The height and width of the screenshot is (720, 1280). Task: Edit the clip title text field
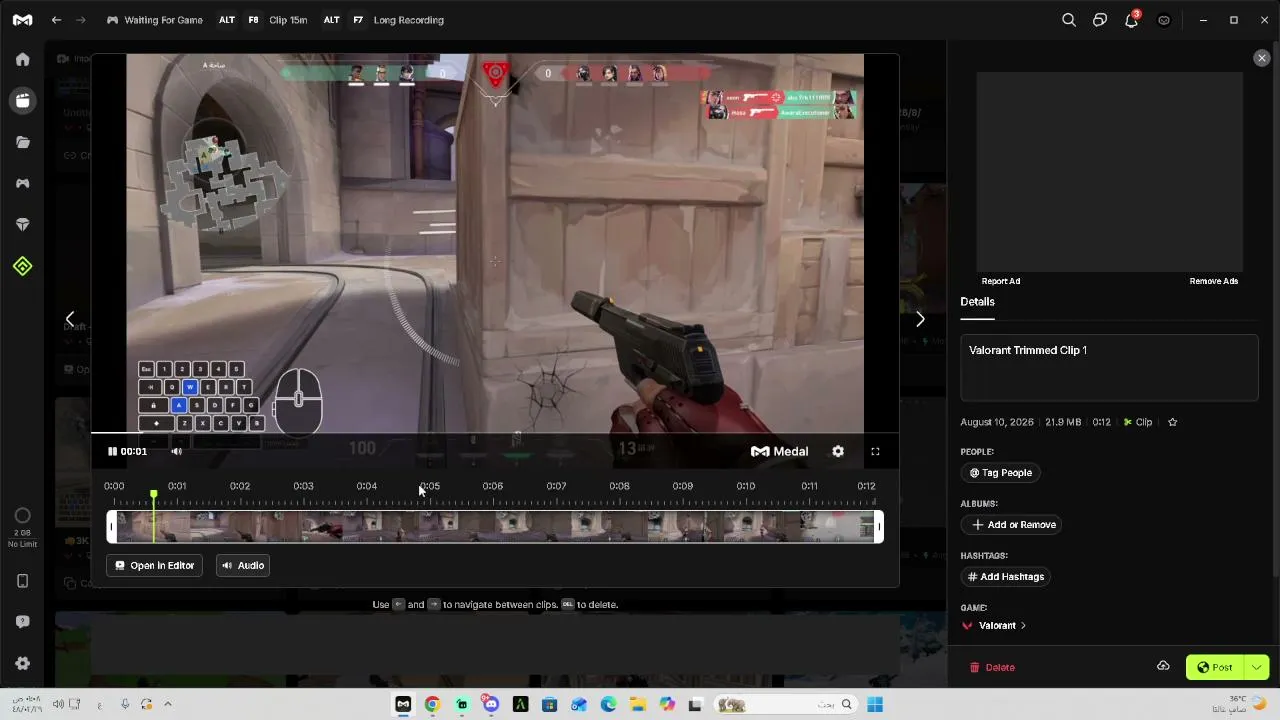click(x=1109, y=367)
